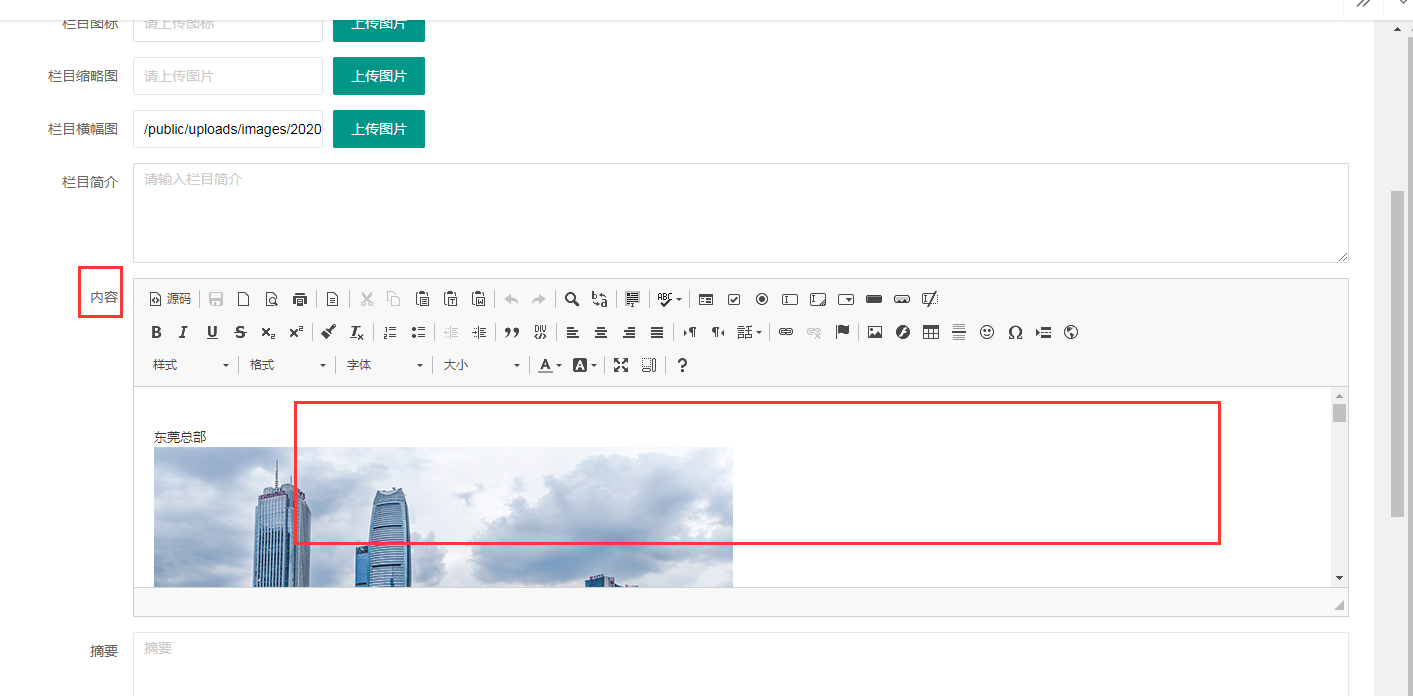Toggle Bold formatting
Screen dimensions: 1413x696
tap(156, 332)
